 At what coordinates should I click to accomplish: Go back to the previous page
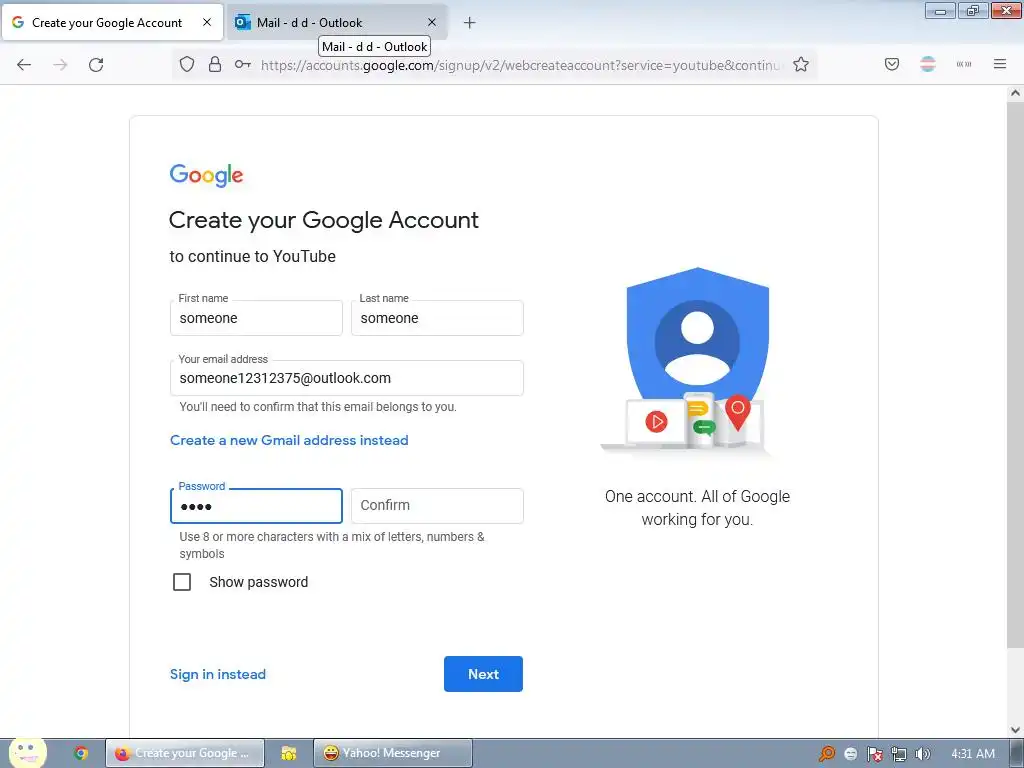[x=24, y=65]
